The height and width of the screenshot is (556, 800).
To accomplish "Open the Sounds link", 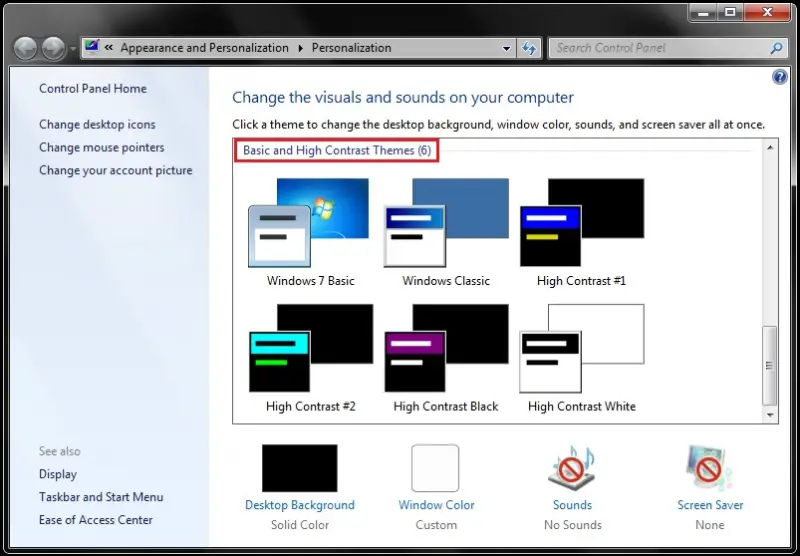I will pyautogui.click(x=572, y=505).
